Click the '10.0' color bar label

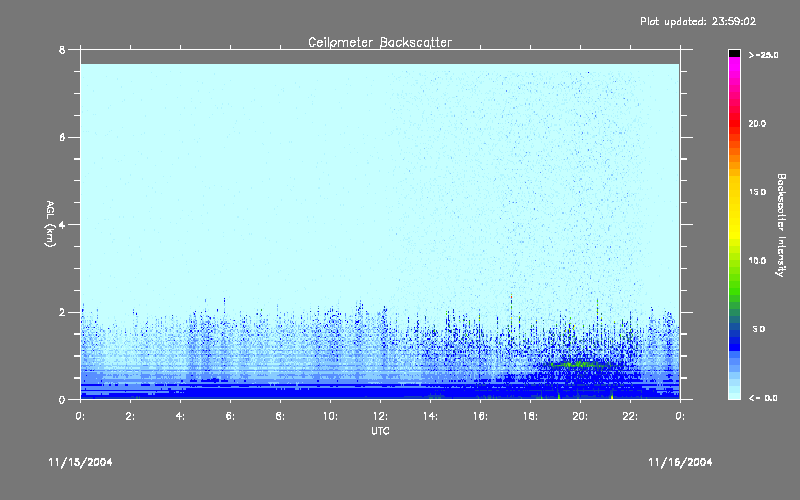757,261
